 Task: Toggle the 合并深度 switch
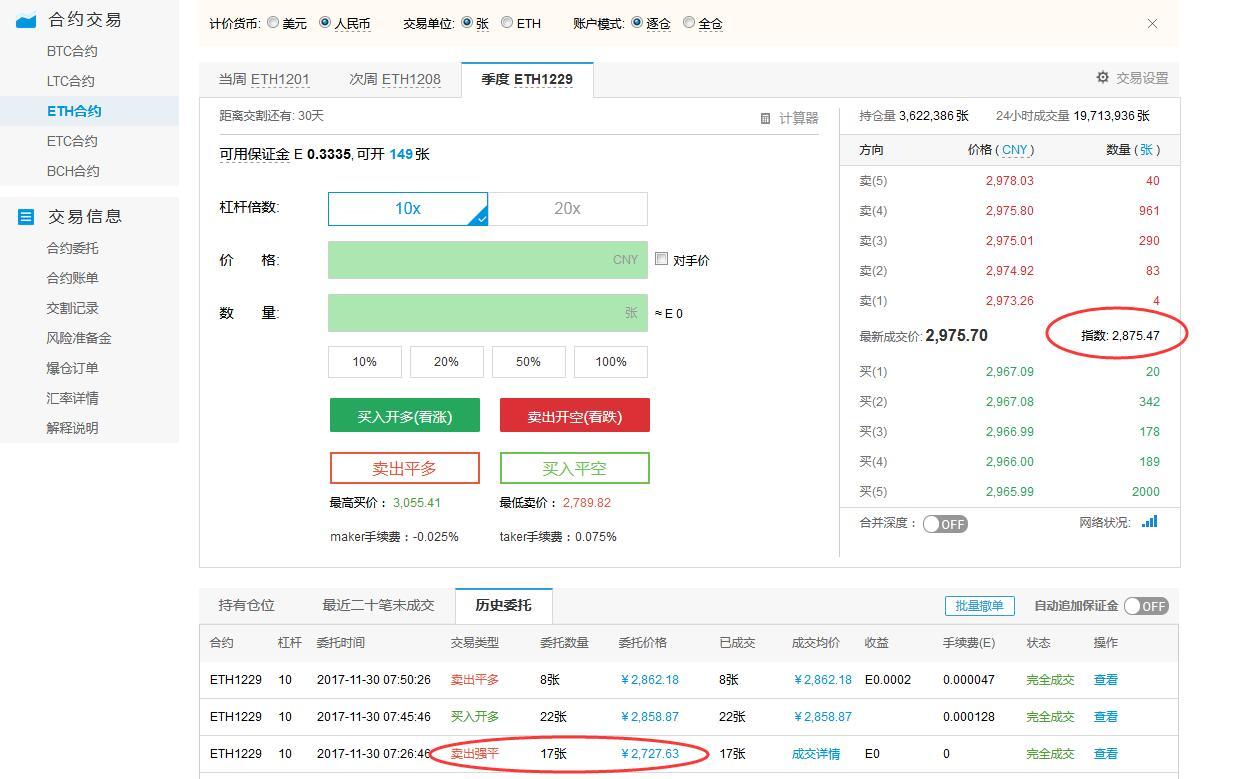pos(945,524)
